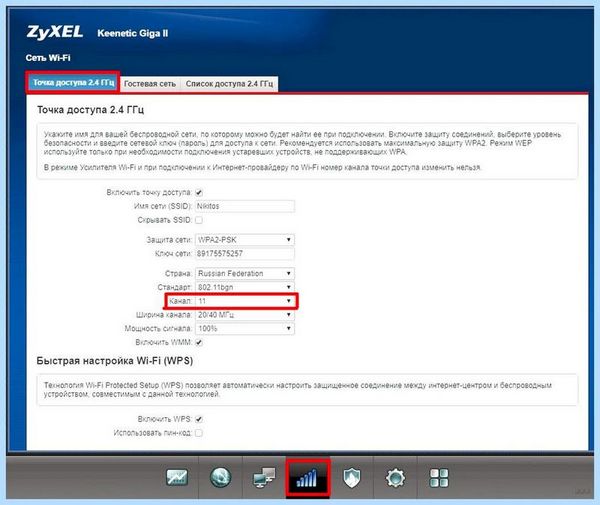Open 'Канал' dropdown showing 11
600x505 pixels.
pyautogui.click(x=245, y=301)
